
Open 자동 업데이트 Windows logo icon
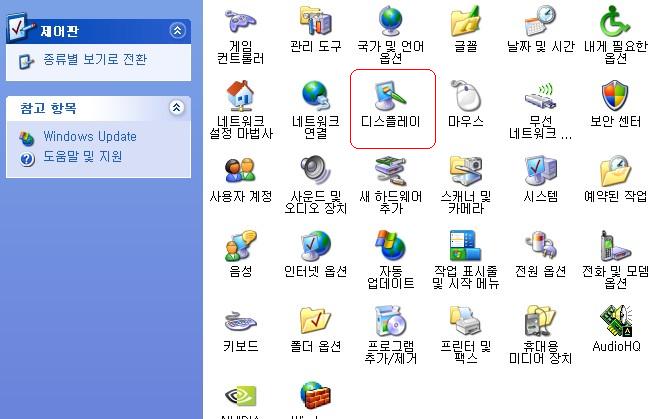pyautogui.click(x=391, y=245)
